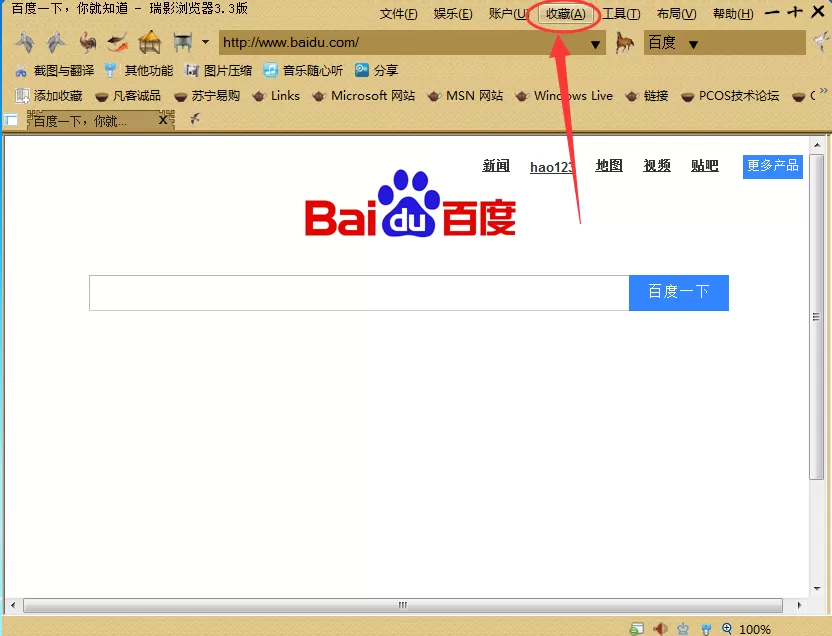Click popup blocker icon in status bar
Screen dimensions: 832x636
[637, 629]
